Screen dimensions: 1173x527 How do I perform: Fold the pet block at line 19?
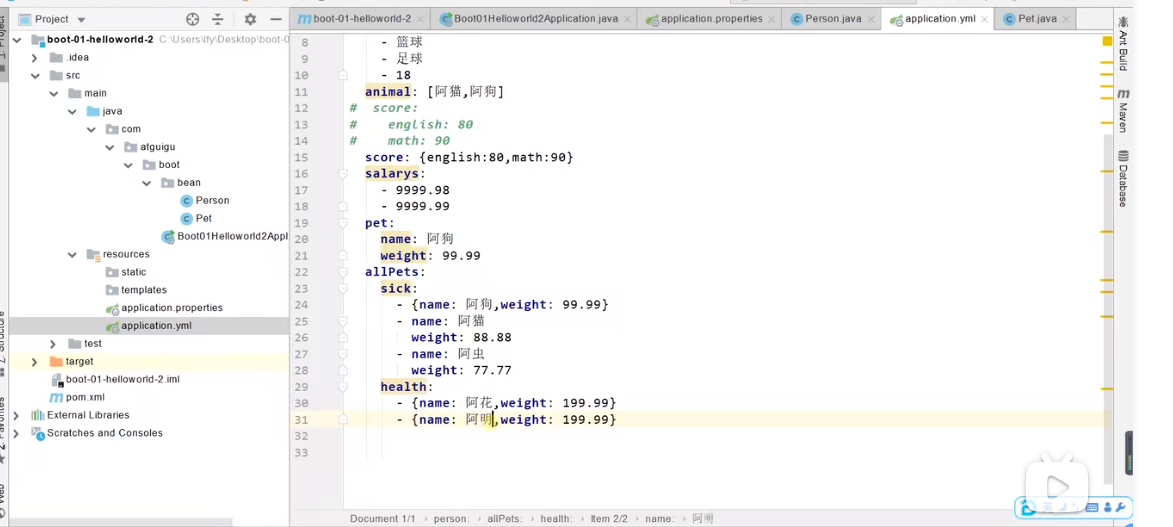[343, 223]
